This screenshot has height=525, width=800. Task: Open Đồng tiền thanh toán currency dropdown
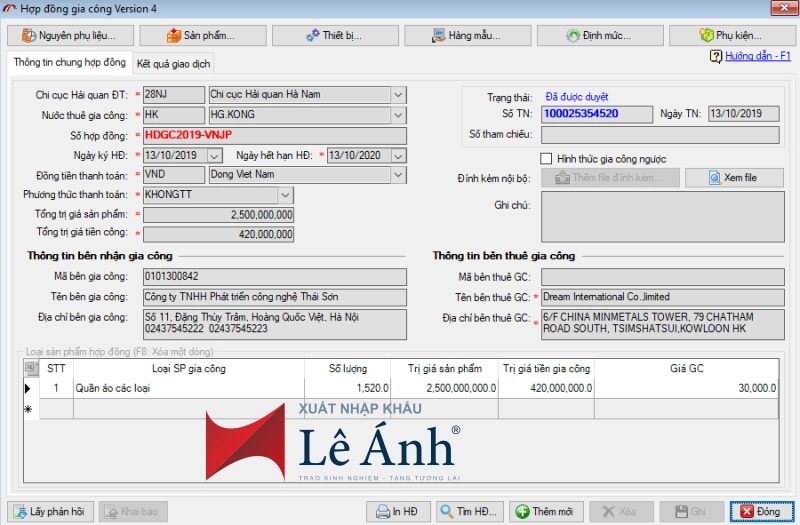[398, 175]
